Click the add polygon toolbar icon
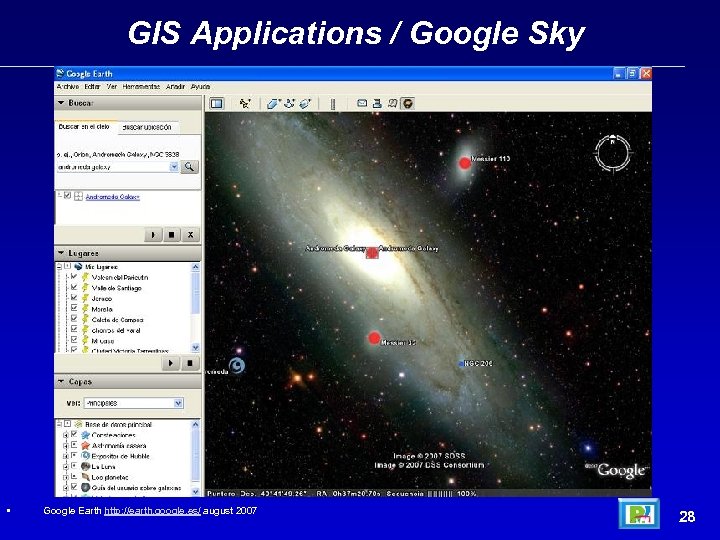This screenshot has height=540, width=720. [273, 104]
